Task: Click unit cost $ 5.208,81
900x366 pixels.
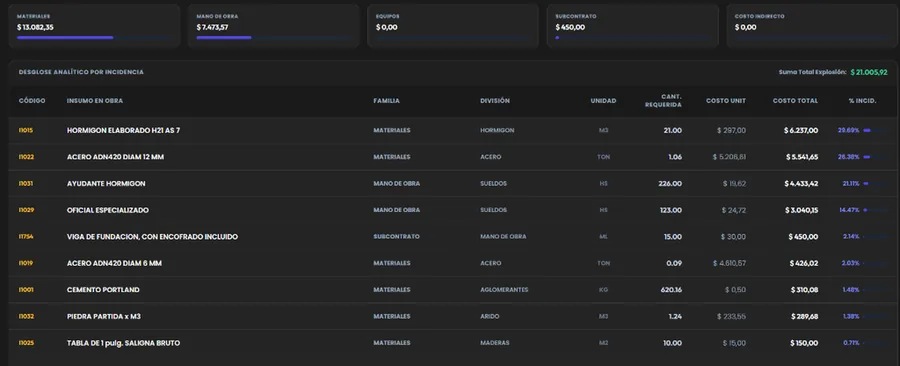Action: 730,157
